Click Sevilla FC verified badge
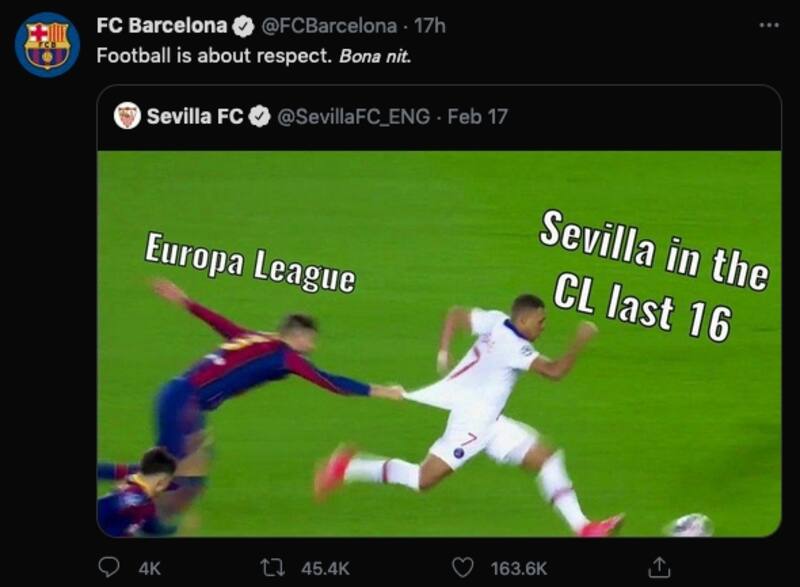 click(x=260, y=117)
